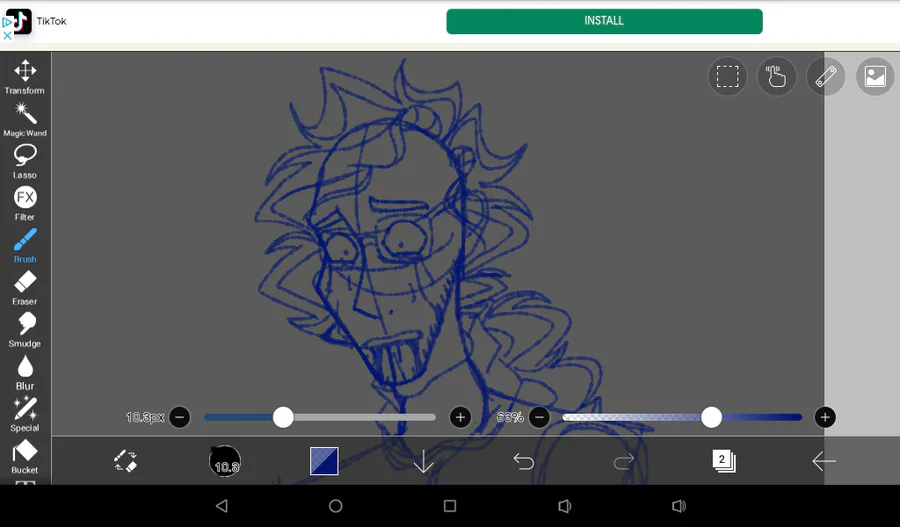Select the Special tool
900x527 pixels.
[25, 414]
